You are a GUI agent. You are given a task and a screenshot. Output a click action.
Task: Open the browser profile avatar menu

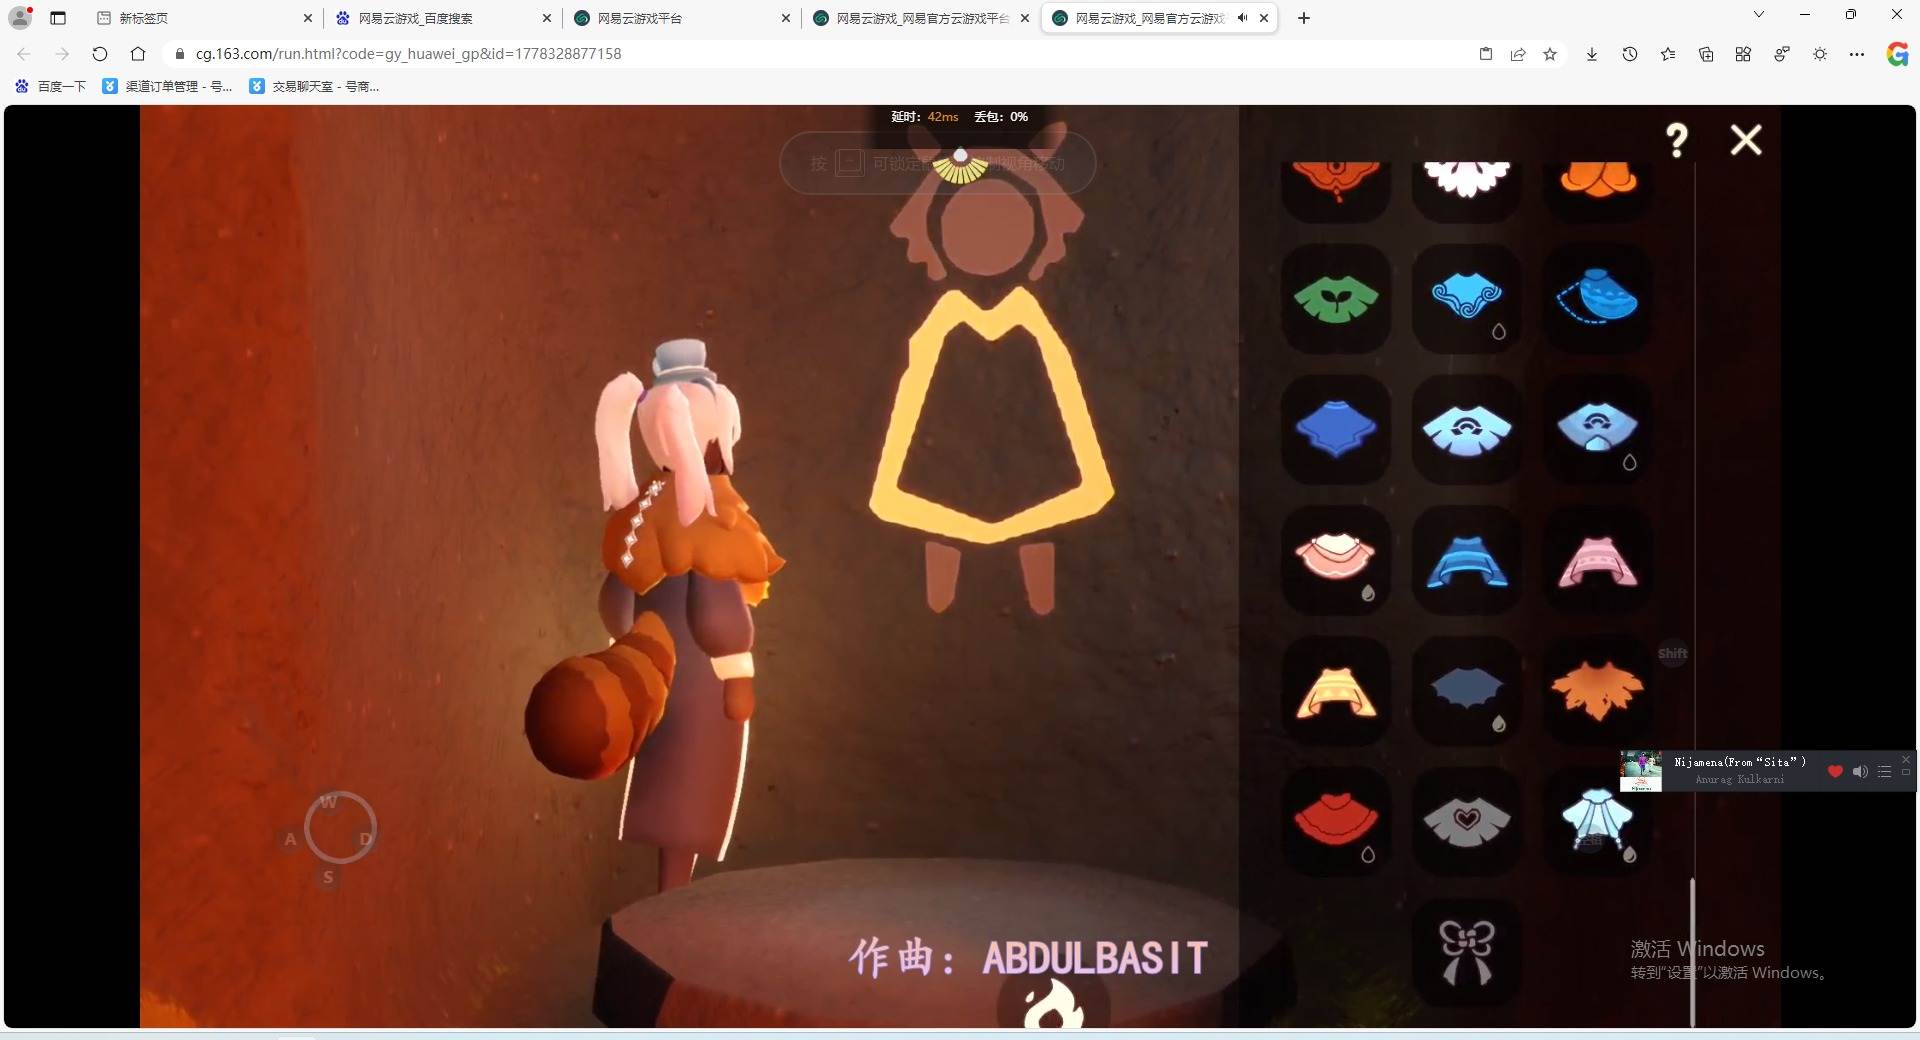[x=20, y=17]
